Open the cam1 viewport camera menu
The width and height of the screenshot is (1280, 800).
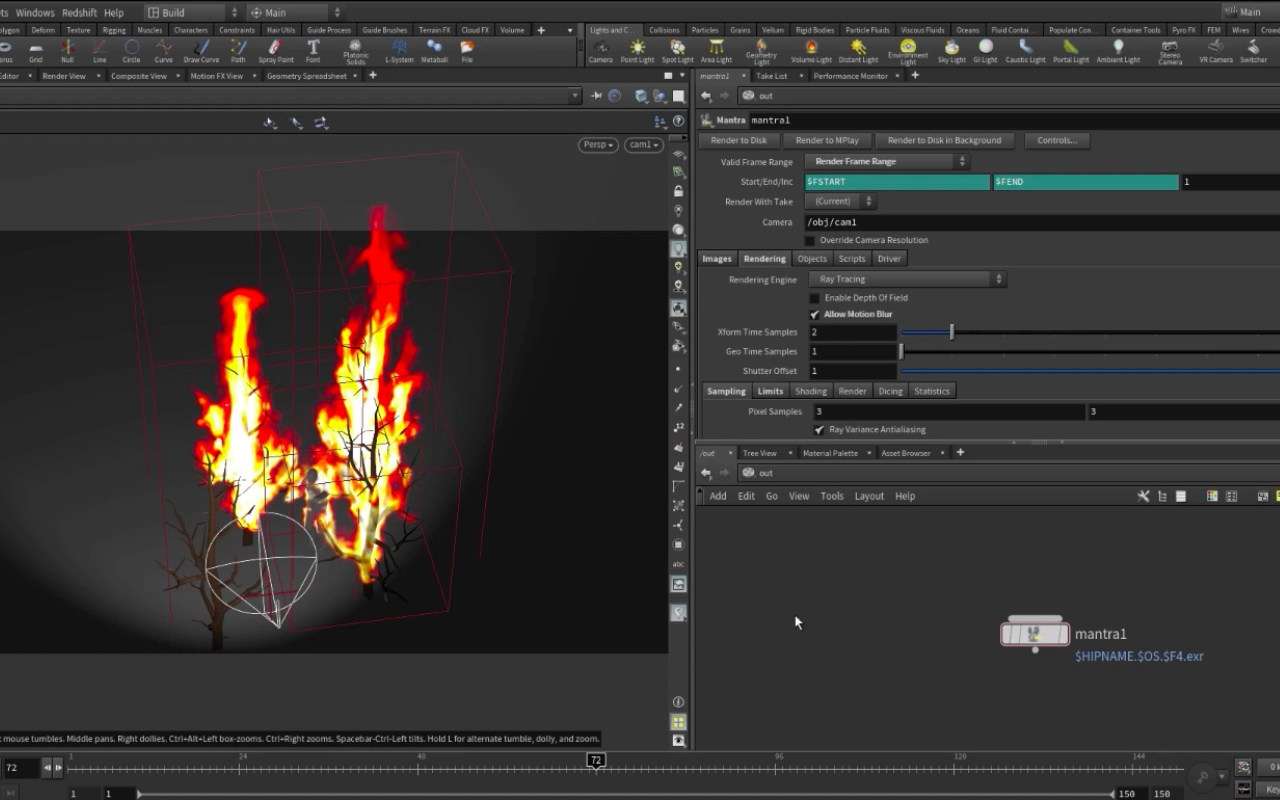[644, 145]
